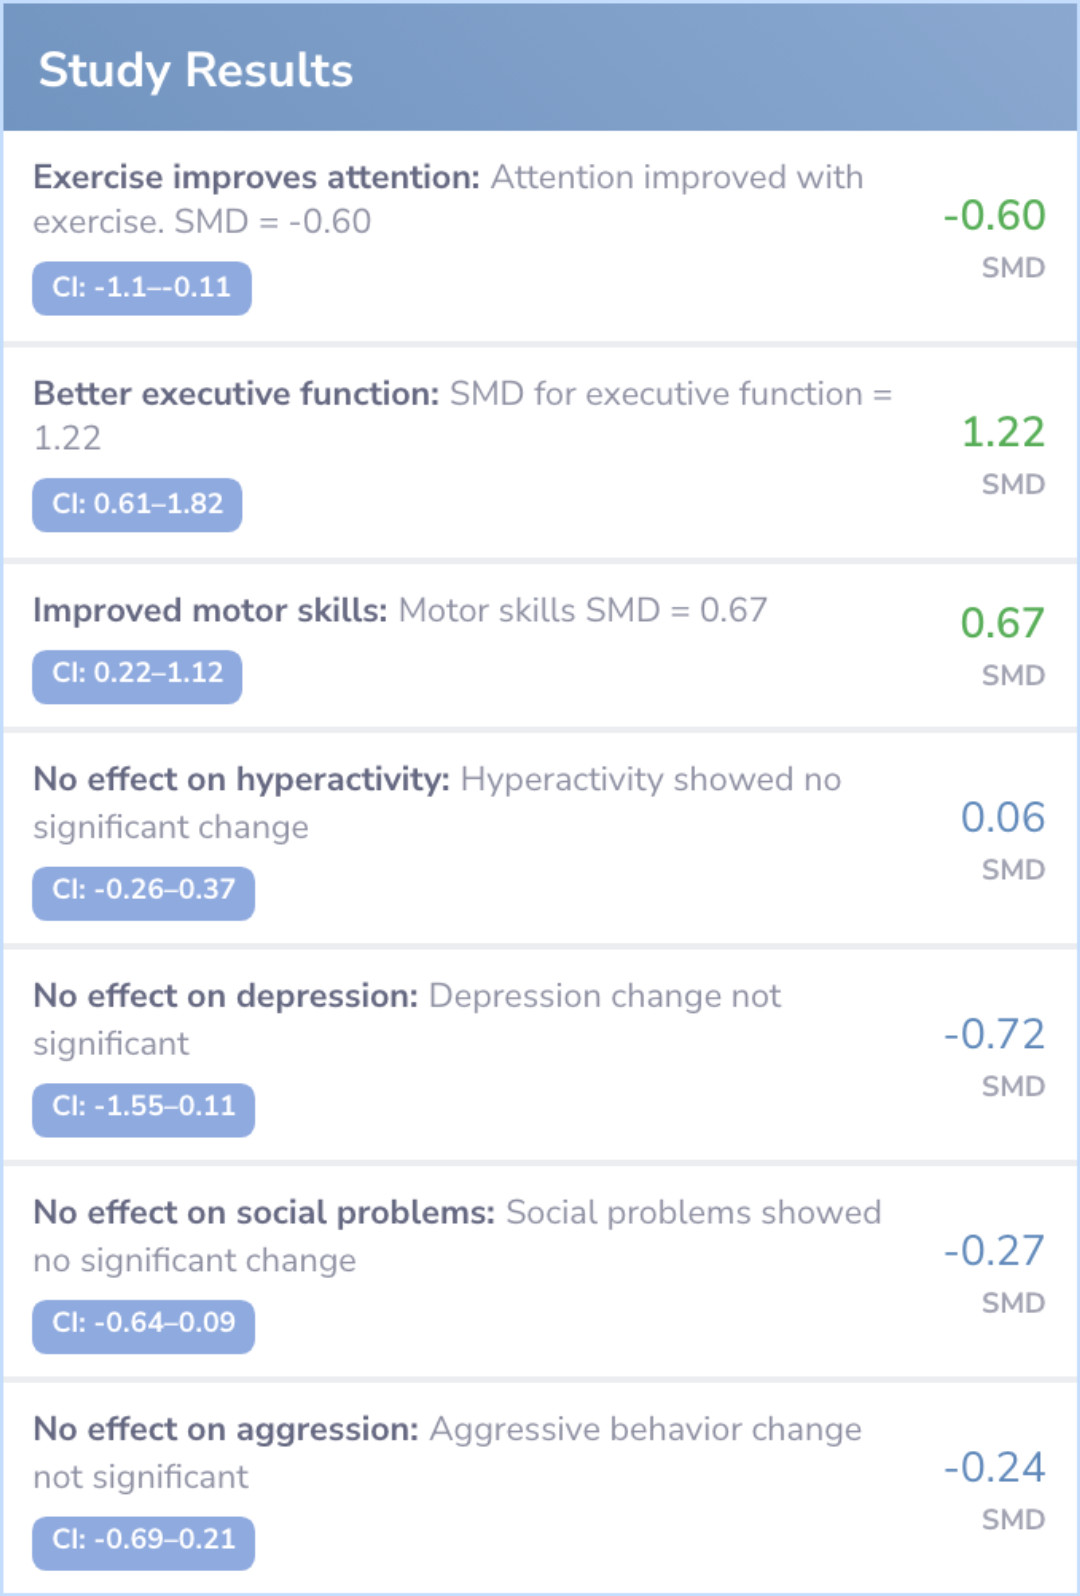Click the Study Results header title
This screenshot has width=1080, height=1596.
pos(196,70)
